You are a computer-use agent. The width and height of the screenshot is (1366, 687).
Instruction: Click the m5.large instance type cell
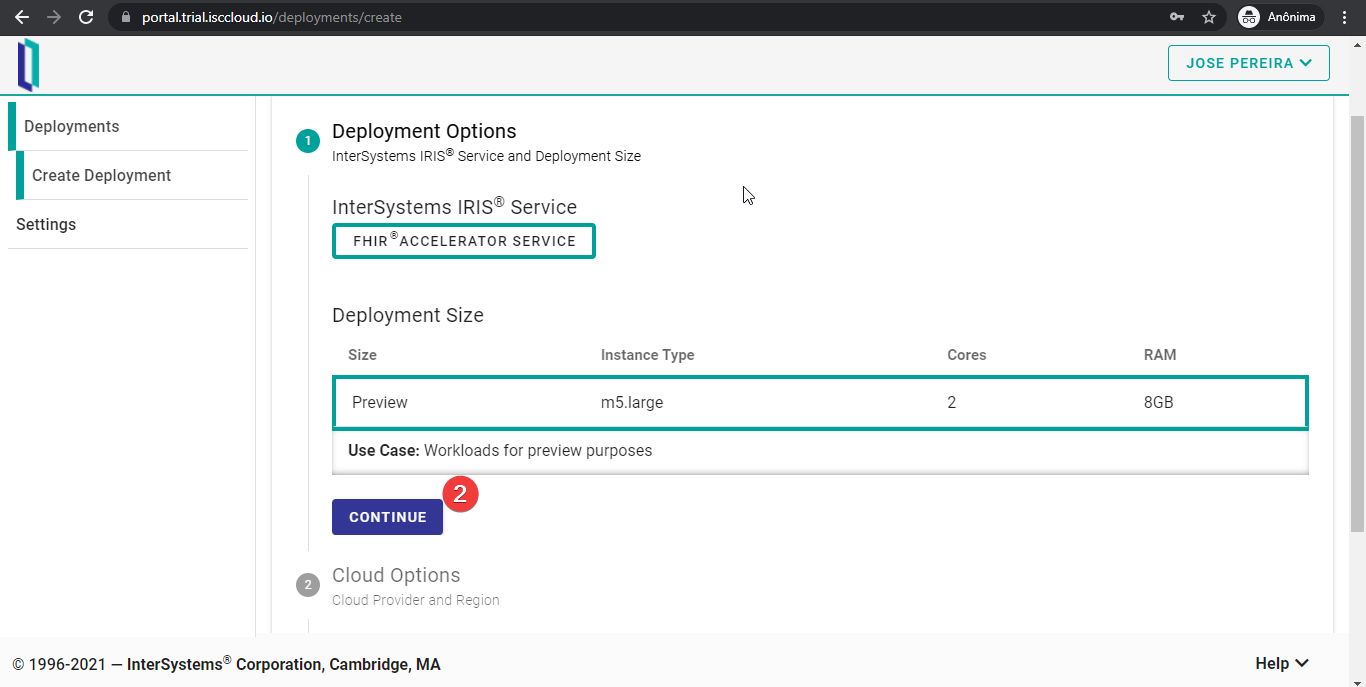click(x=632, y=402)
